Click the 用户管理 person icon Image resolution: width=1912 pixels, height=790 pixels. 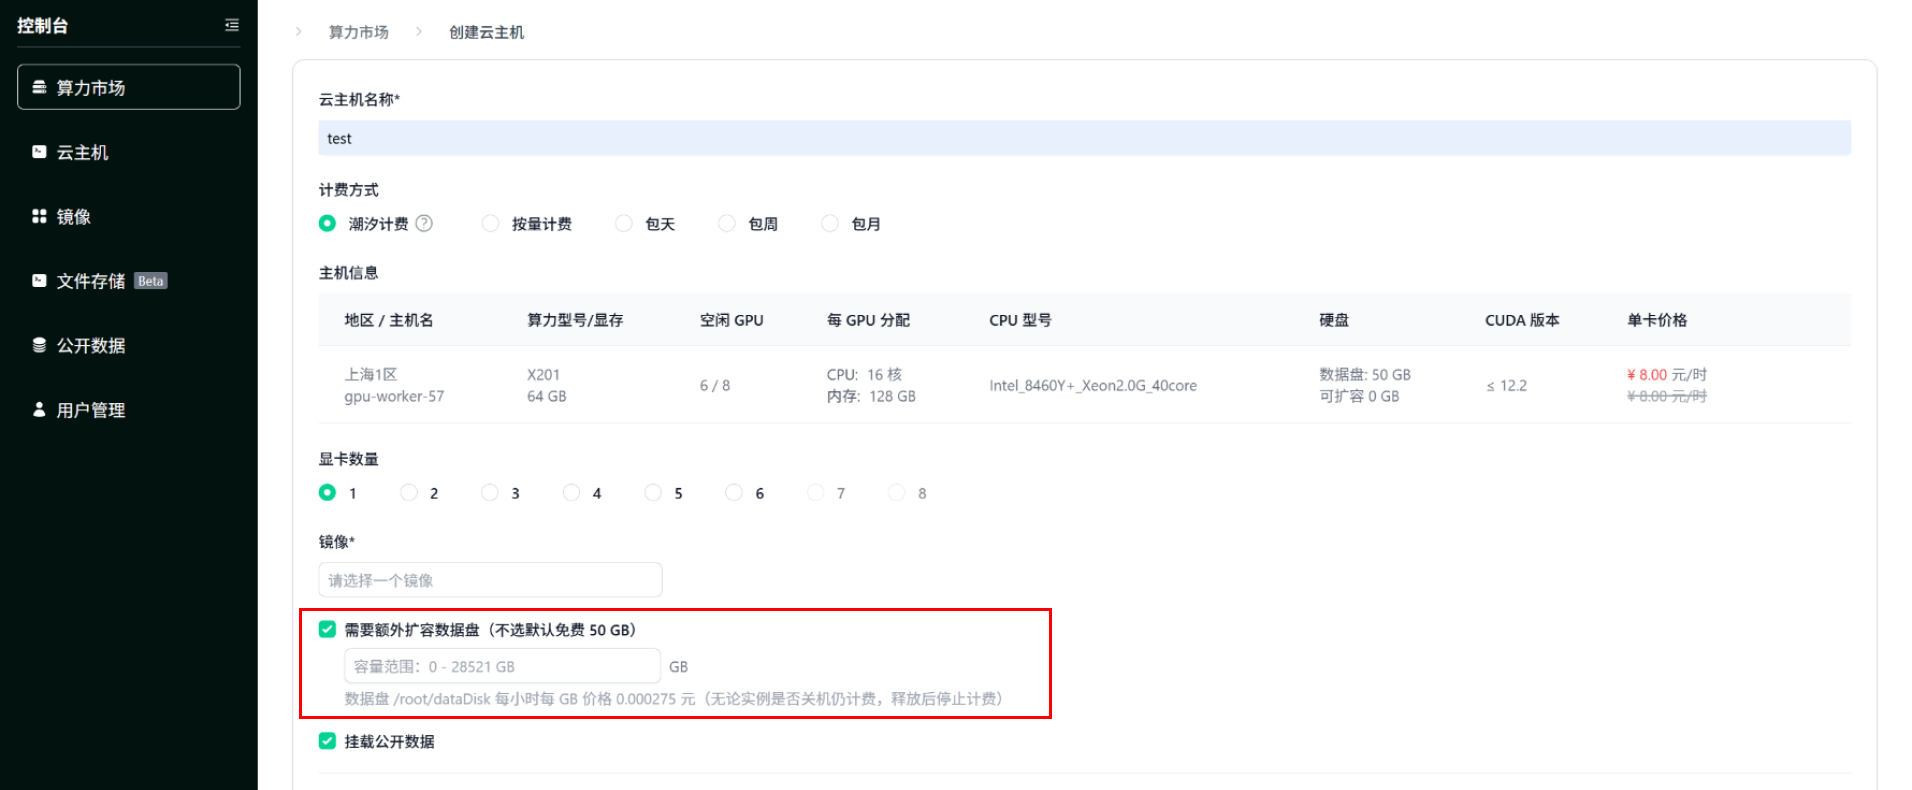(39, 409)
